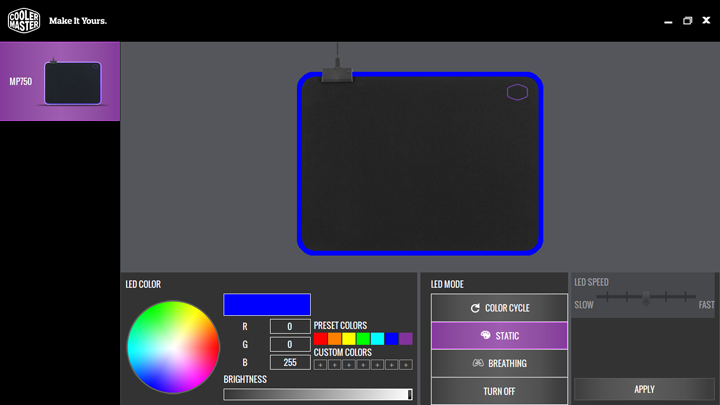The height and width of the screenshot is (405, 720).
Task: Pick the green preset color
Action: 363,339
